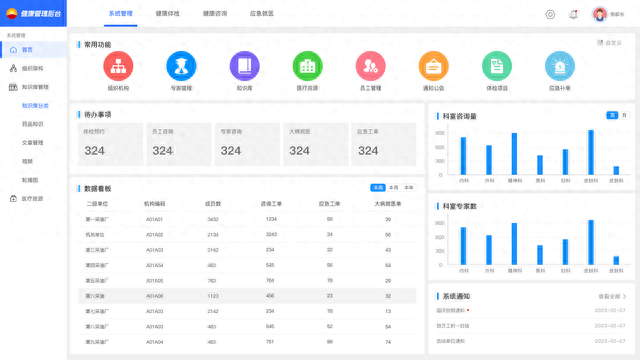Open the red 组织机构 shortcut icon
Screen dimensions: 640x360
click(x=118, y=66)
